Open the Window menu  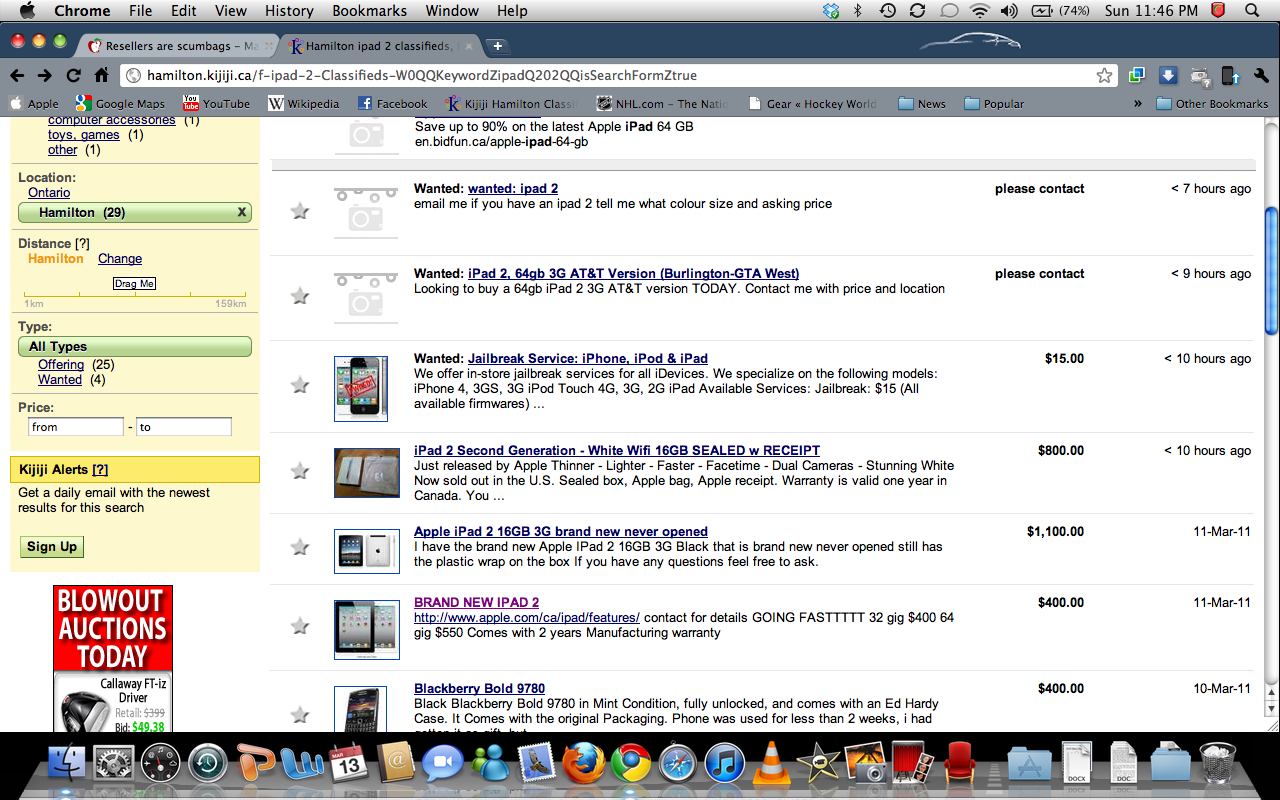point(452,11)
